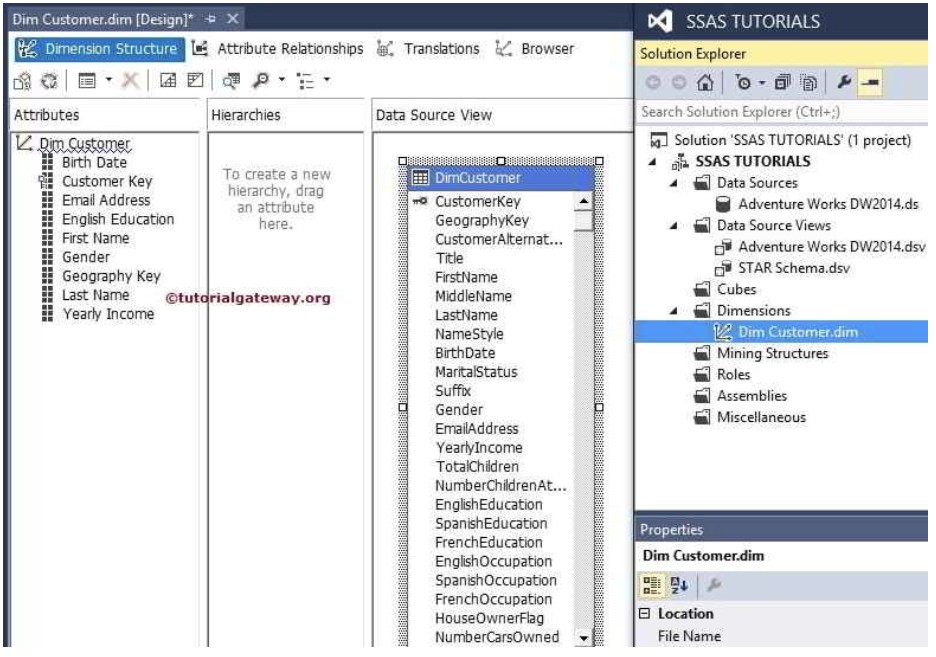This screenshot has width=936, height=657.
Task: Collapse the Dimensions folder
Action: point(673,311)
